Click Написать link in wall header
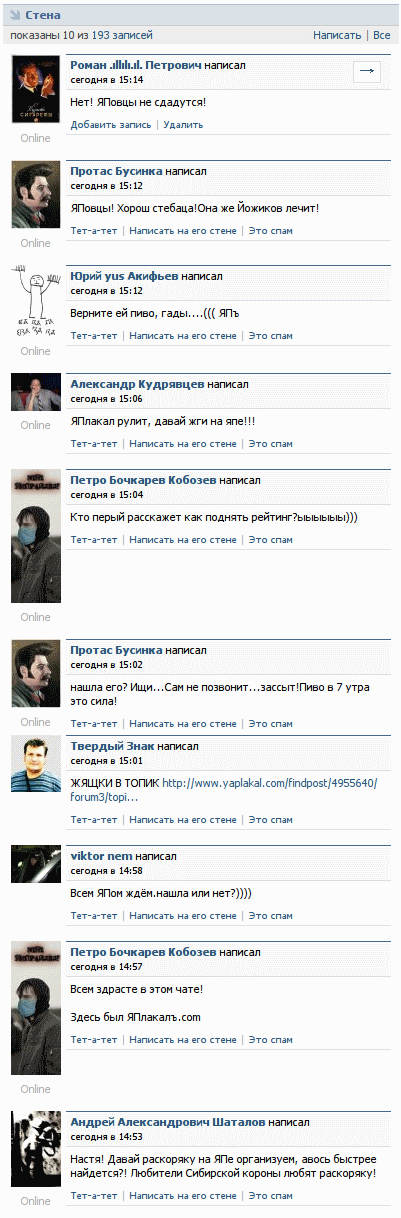This screenshot has width=401, height=1218. click(337, 35)
